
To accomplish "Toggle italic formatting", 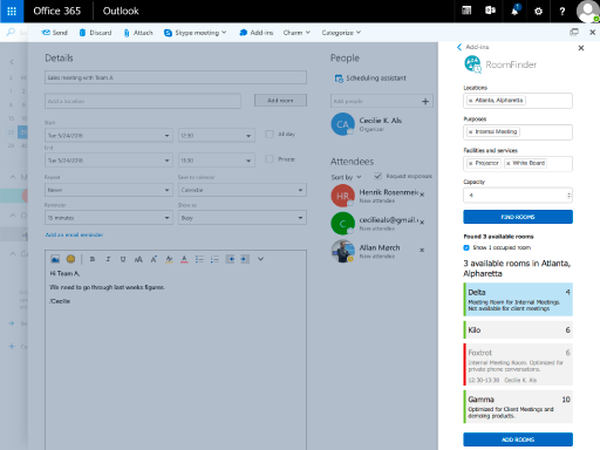I will 108,259.
